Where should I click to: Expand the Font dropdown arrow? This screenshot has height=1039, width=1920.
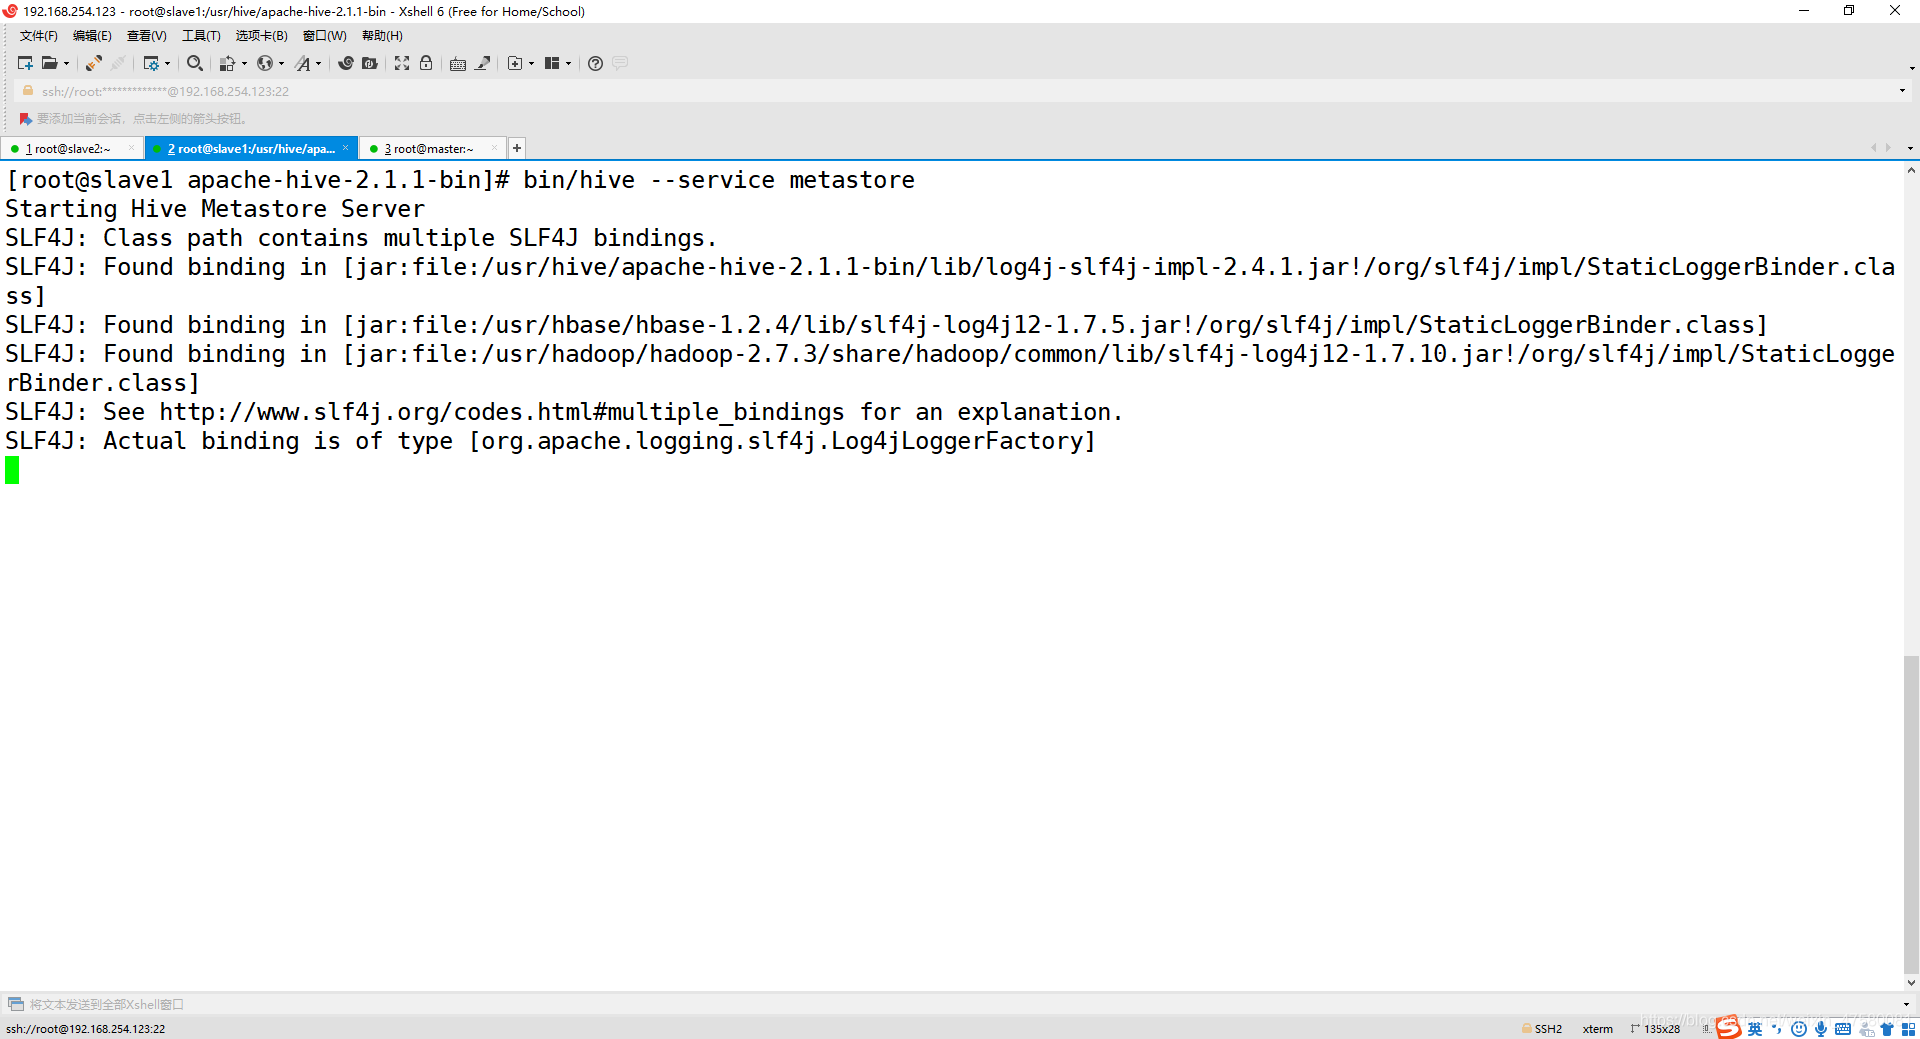tap(319, 63)
